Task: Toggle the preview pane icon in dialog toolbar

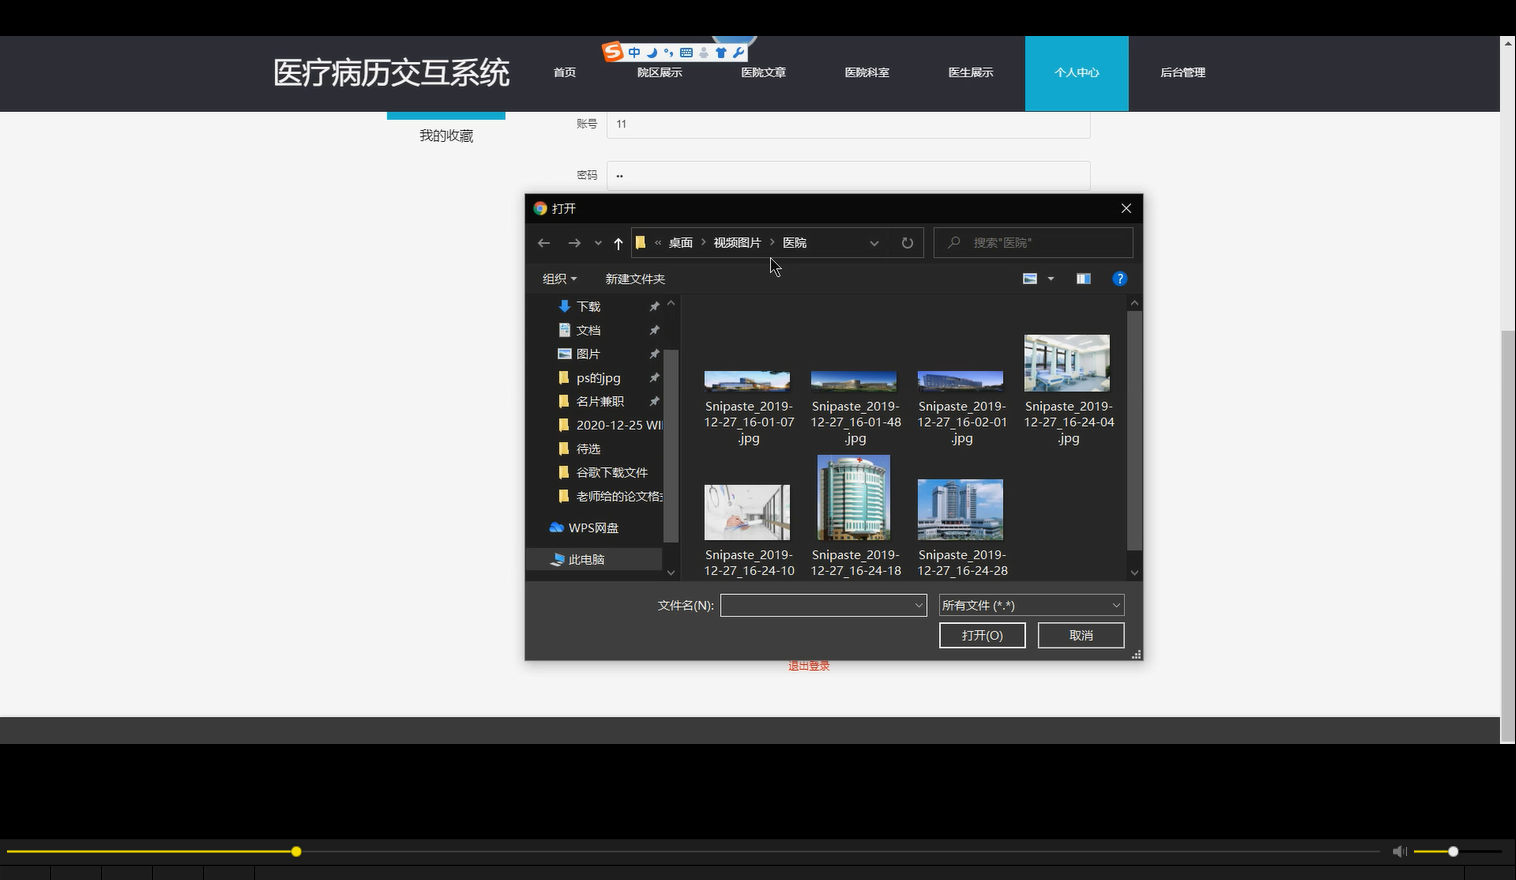Action: pyautogui.click(x=1083, y=279)
